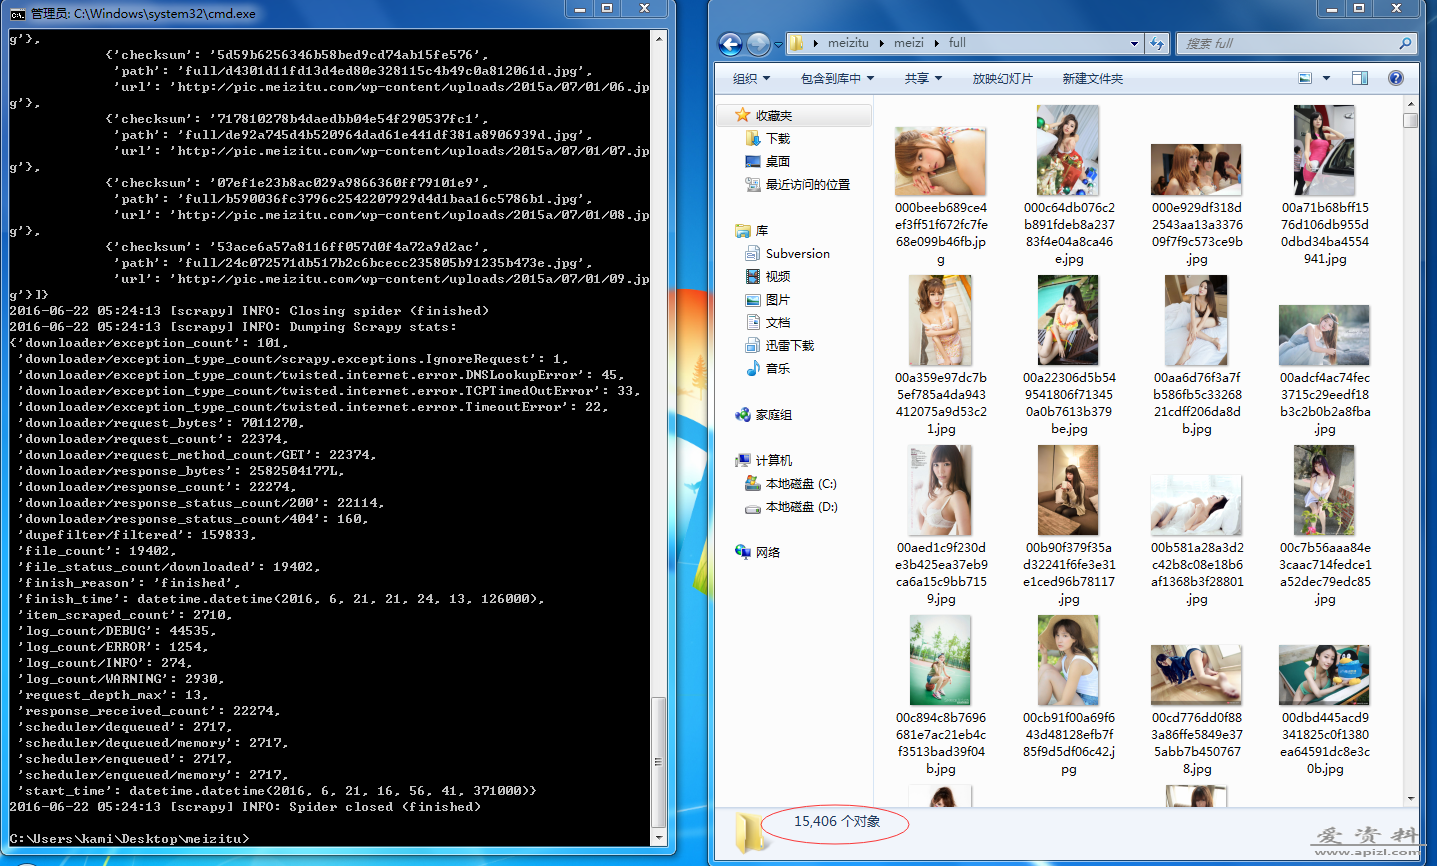Viewport: 1437px width, 866px height.
Task: Click the Forward navigation arrow in Explorer
Action: pyautogui.click(x=758, y=44)
